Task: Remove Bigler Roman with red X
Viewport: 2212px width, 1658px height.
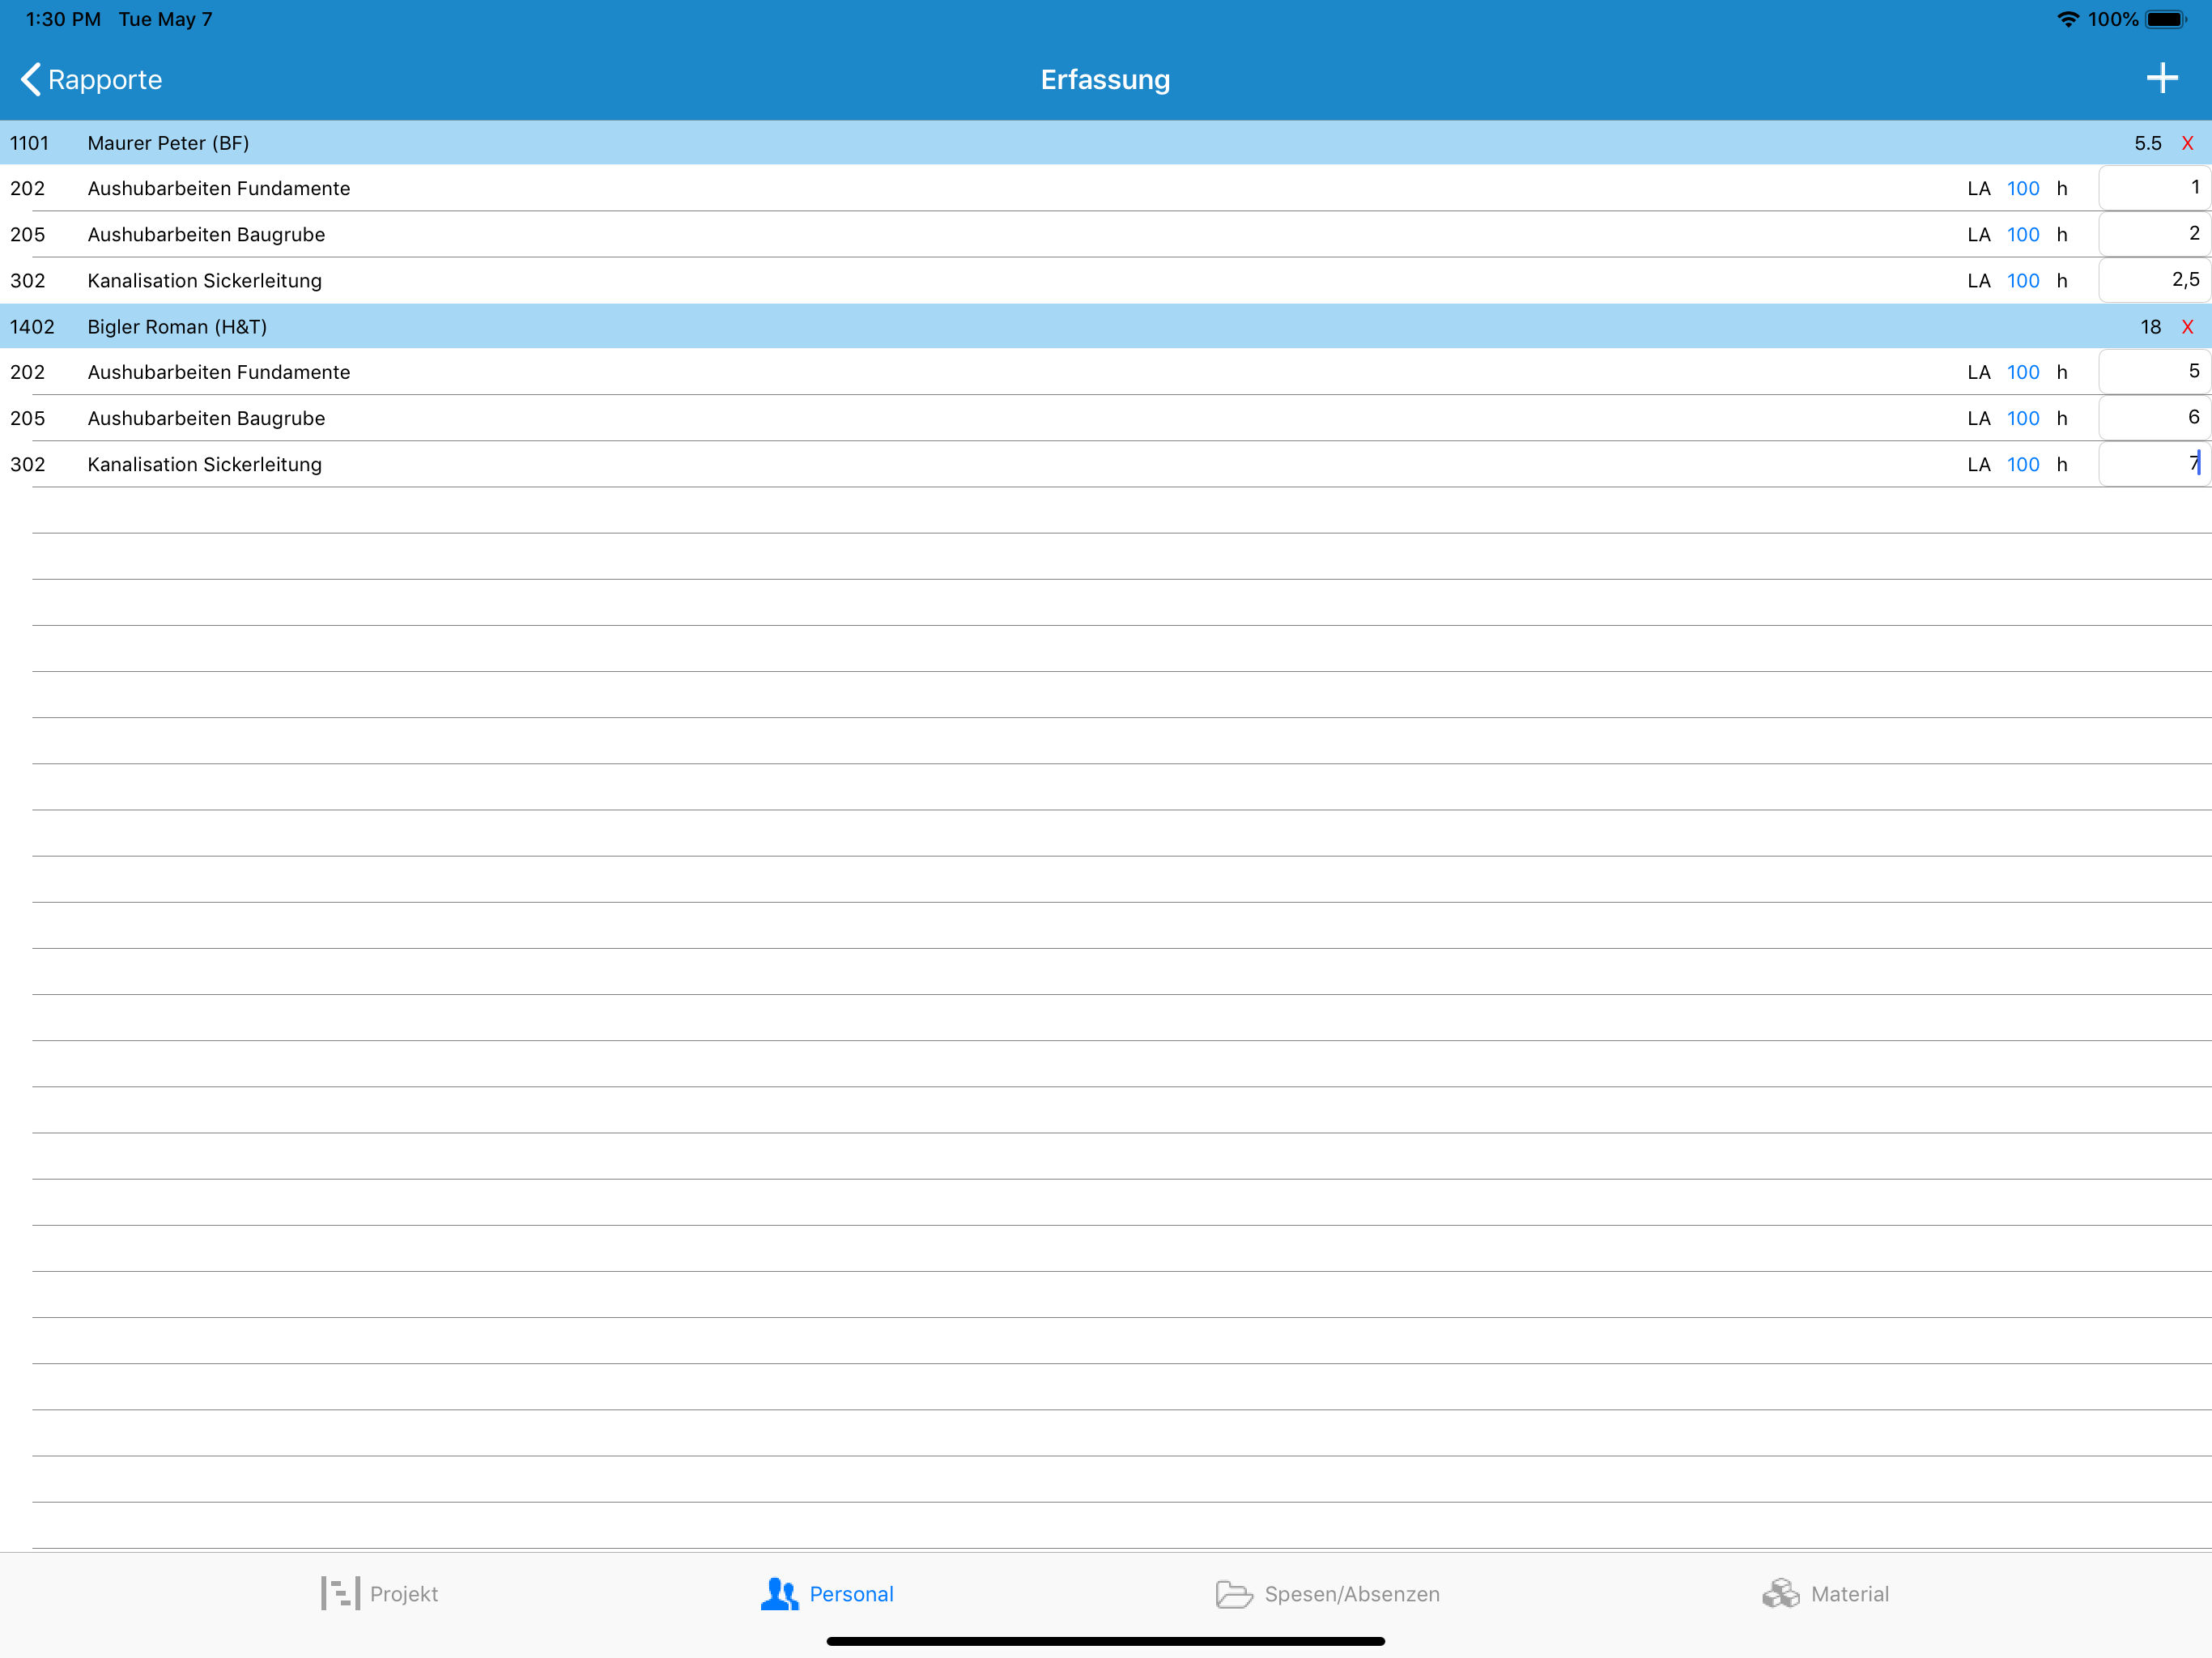Action: tap(2188, 327)
